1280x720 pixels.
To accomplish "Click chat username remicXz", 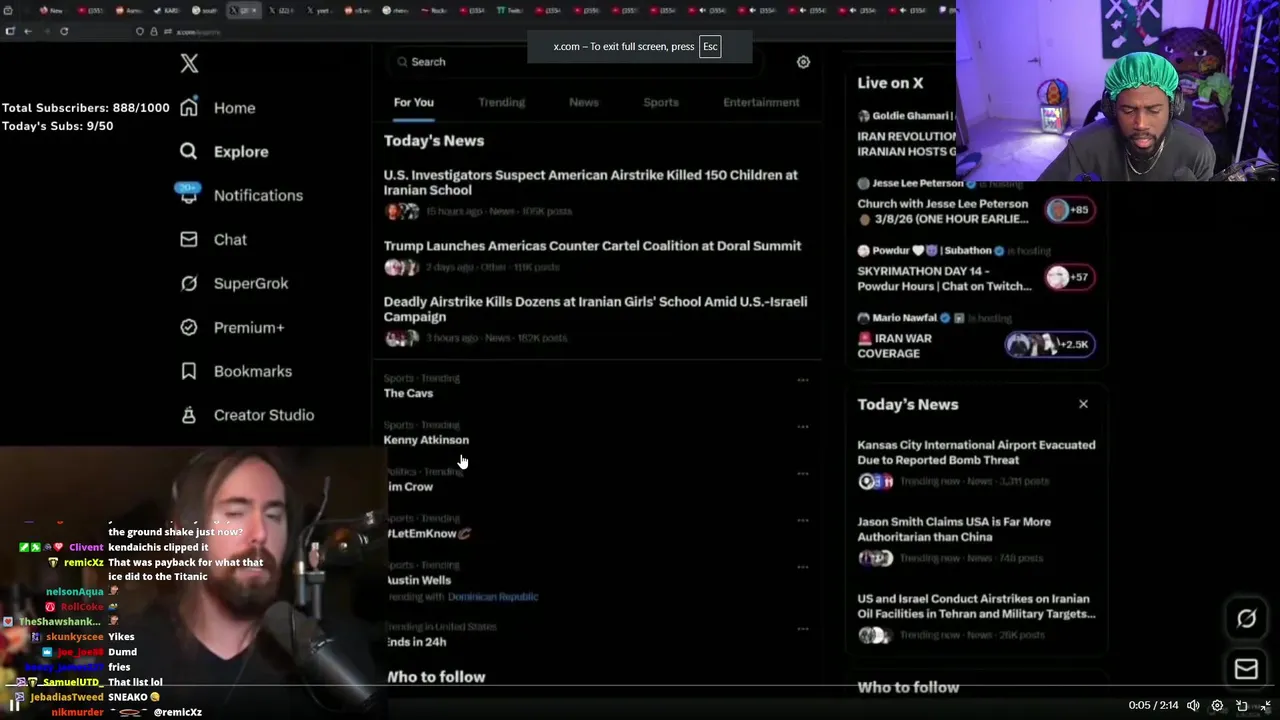I will [84, 563].
